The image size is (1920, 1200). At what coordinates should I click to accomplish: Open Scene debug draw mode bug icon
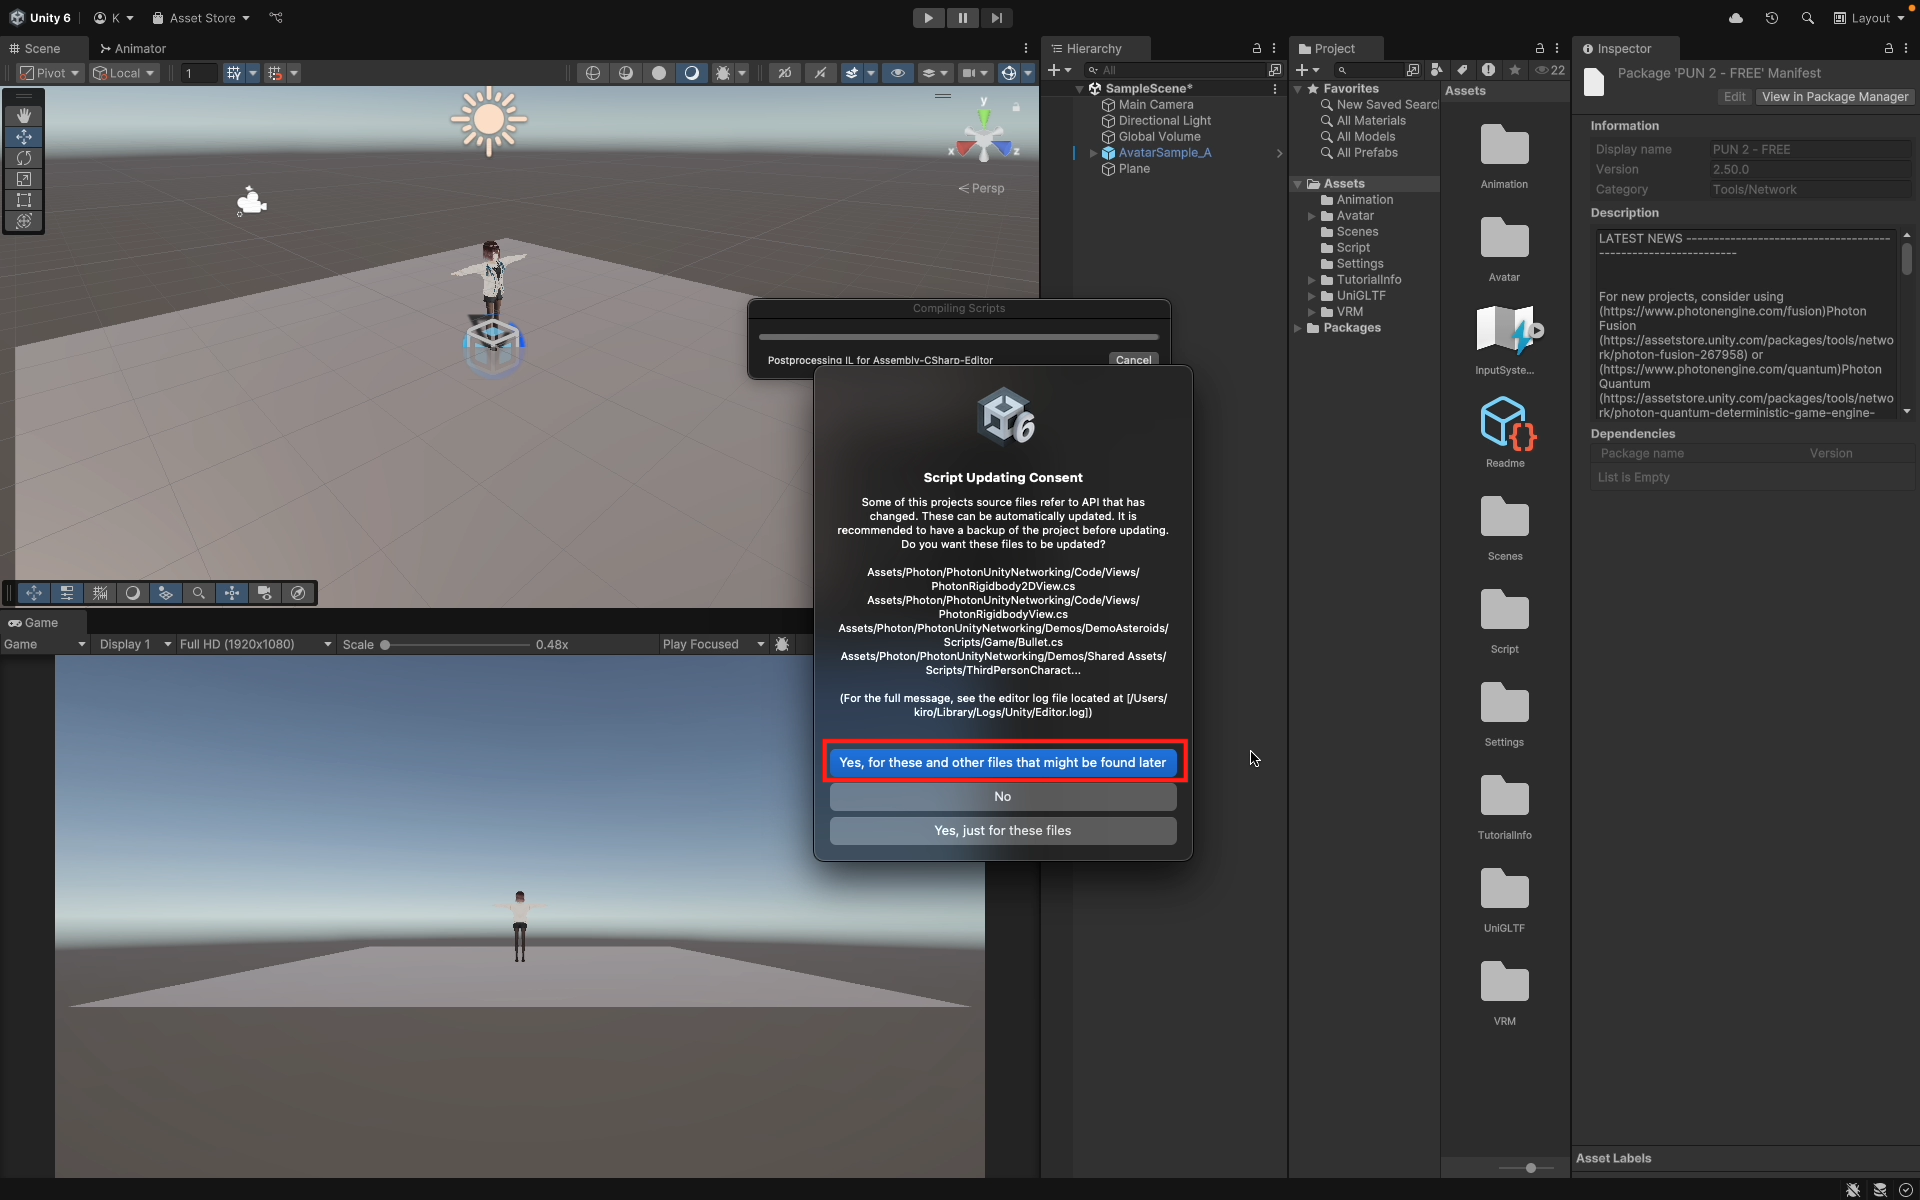point(722,73)
